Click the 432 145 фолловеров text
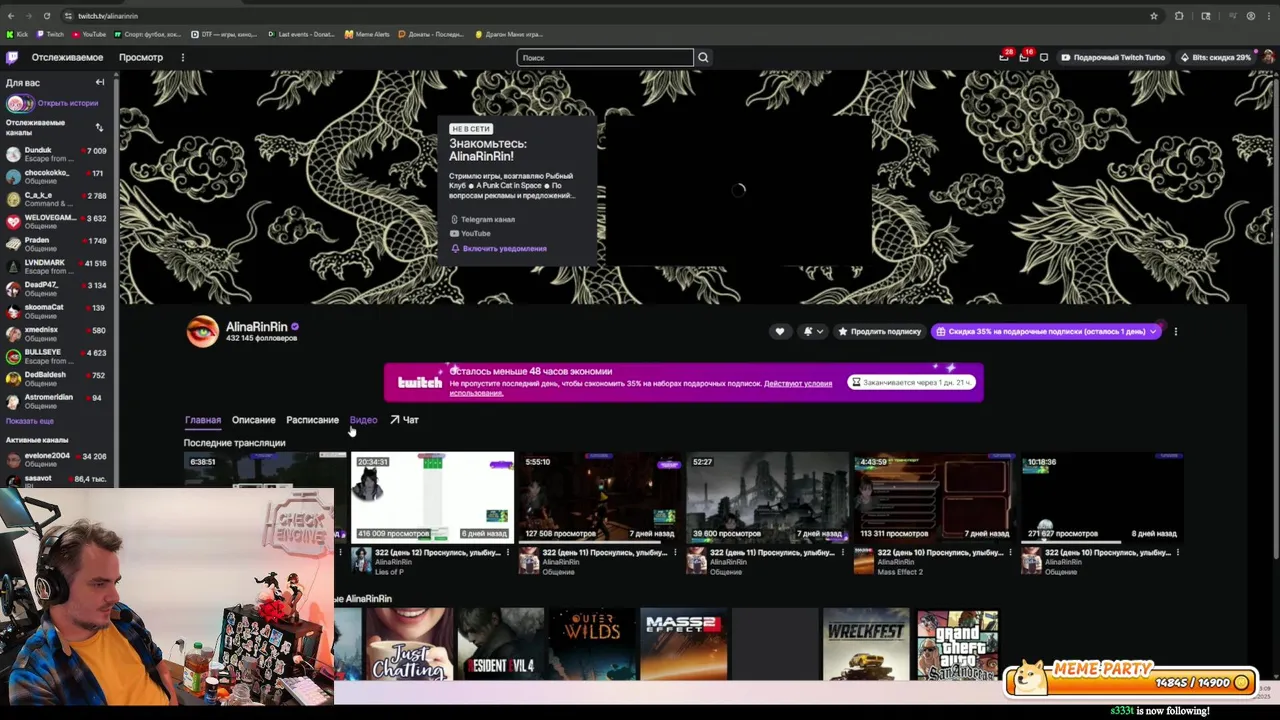Image resolution: width=1280 pixels, height=720 pixels. click(x=261, y=339)
